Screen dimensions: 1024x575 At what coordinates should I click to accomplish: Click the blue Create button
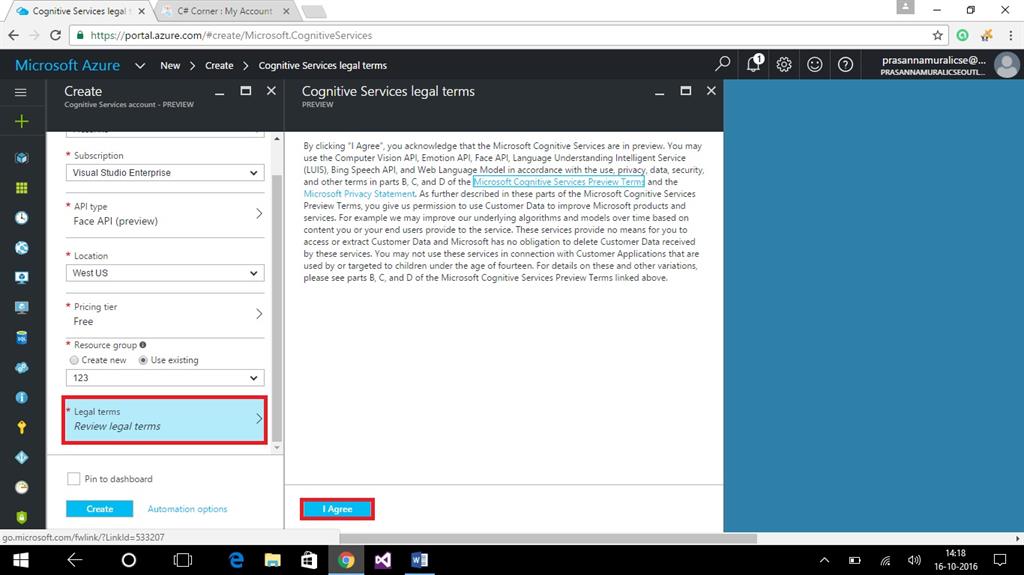99,509
